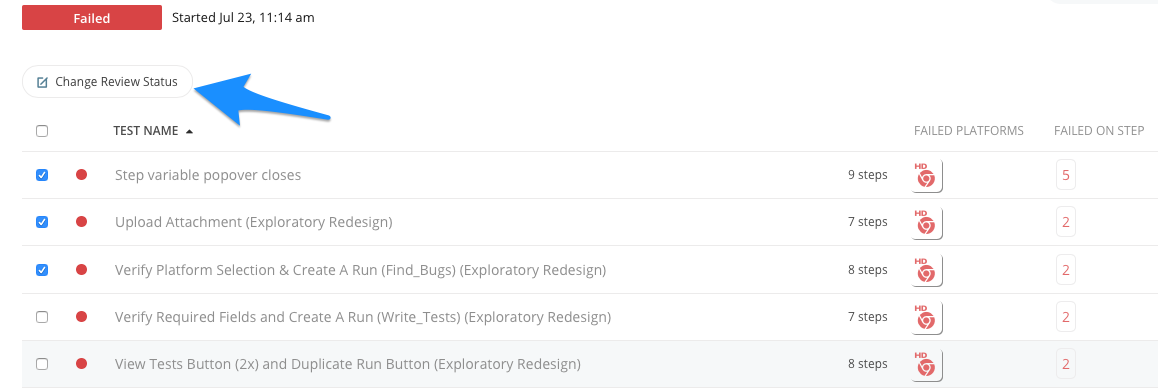Screen dimensions: 1158x390
Task: Click the Chrome platform icon for View Tests Button row
Action: tap(927, 365)
